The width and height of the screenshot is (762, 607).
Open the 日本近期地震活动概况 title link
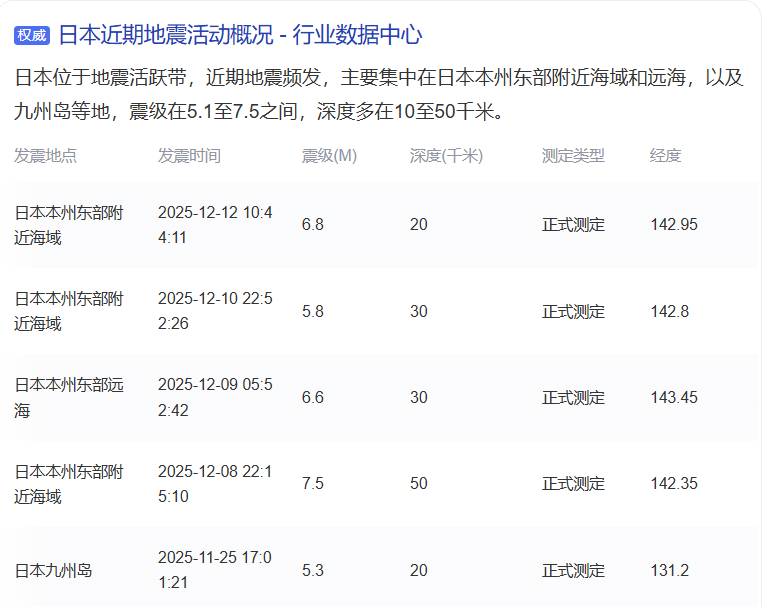(x=240, y=35)
